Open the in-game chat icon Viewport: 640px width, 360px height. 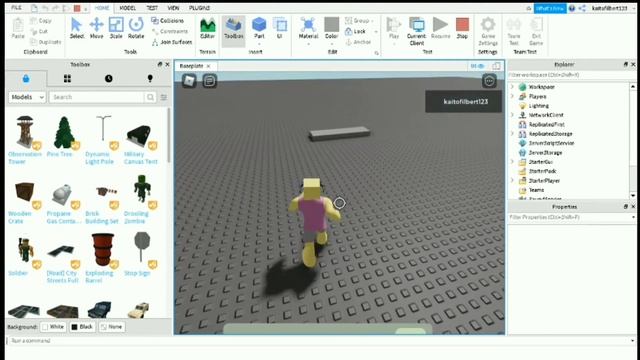209,81
